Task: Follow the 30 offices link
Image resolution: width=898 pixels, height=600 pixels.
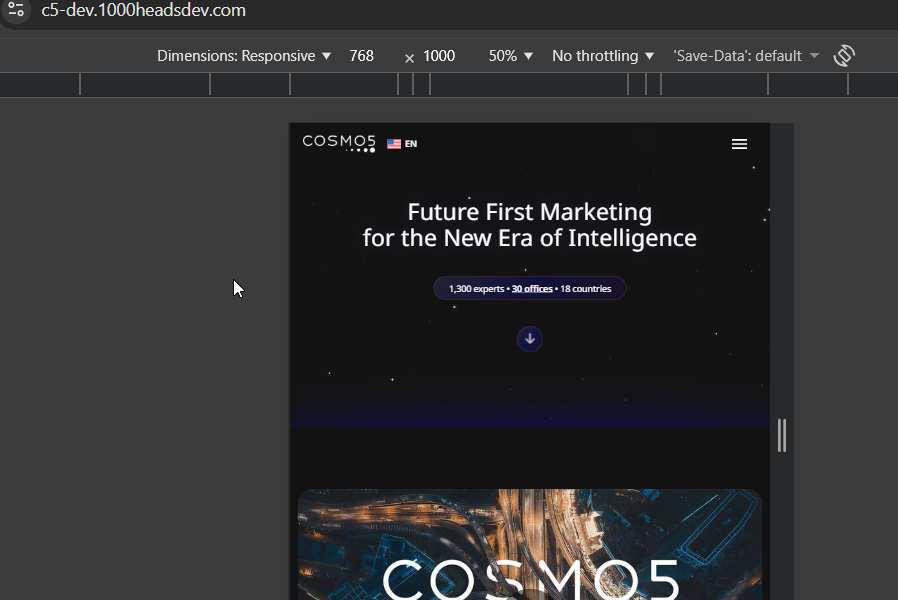Action: (532, 289)
